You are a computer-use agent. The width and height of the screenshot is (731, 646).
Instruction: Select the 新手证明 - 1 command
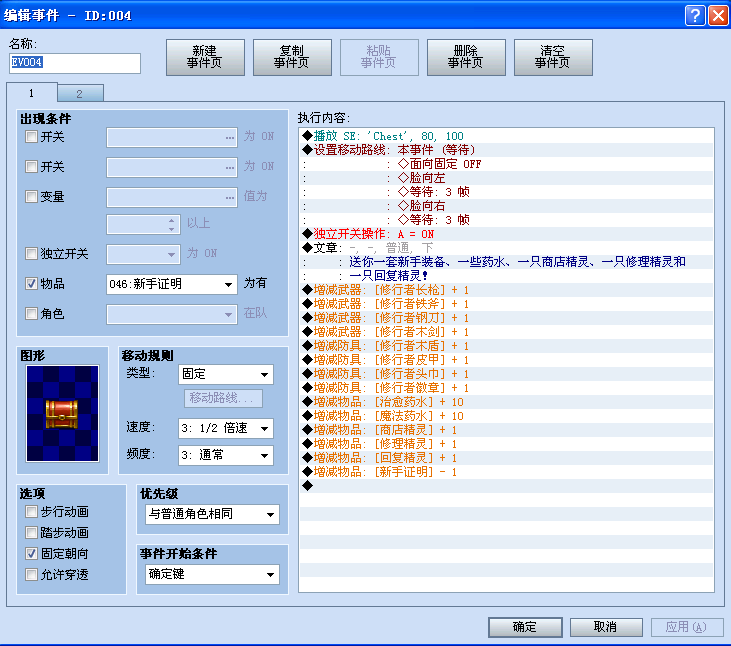(506, 472)
